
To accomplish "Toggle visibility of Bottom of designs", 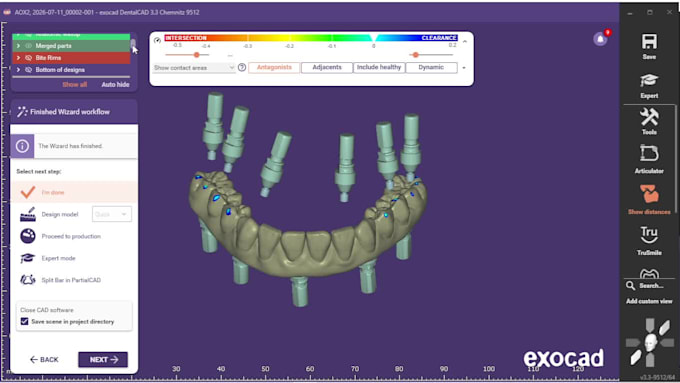I will click(x=28, y=70).
